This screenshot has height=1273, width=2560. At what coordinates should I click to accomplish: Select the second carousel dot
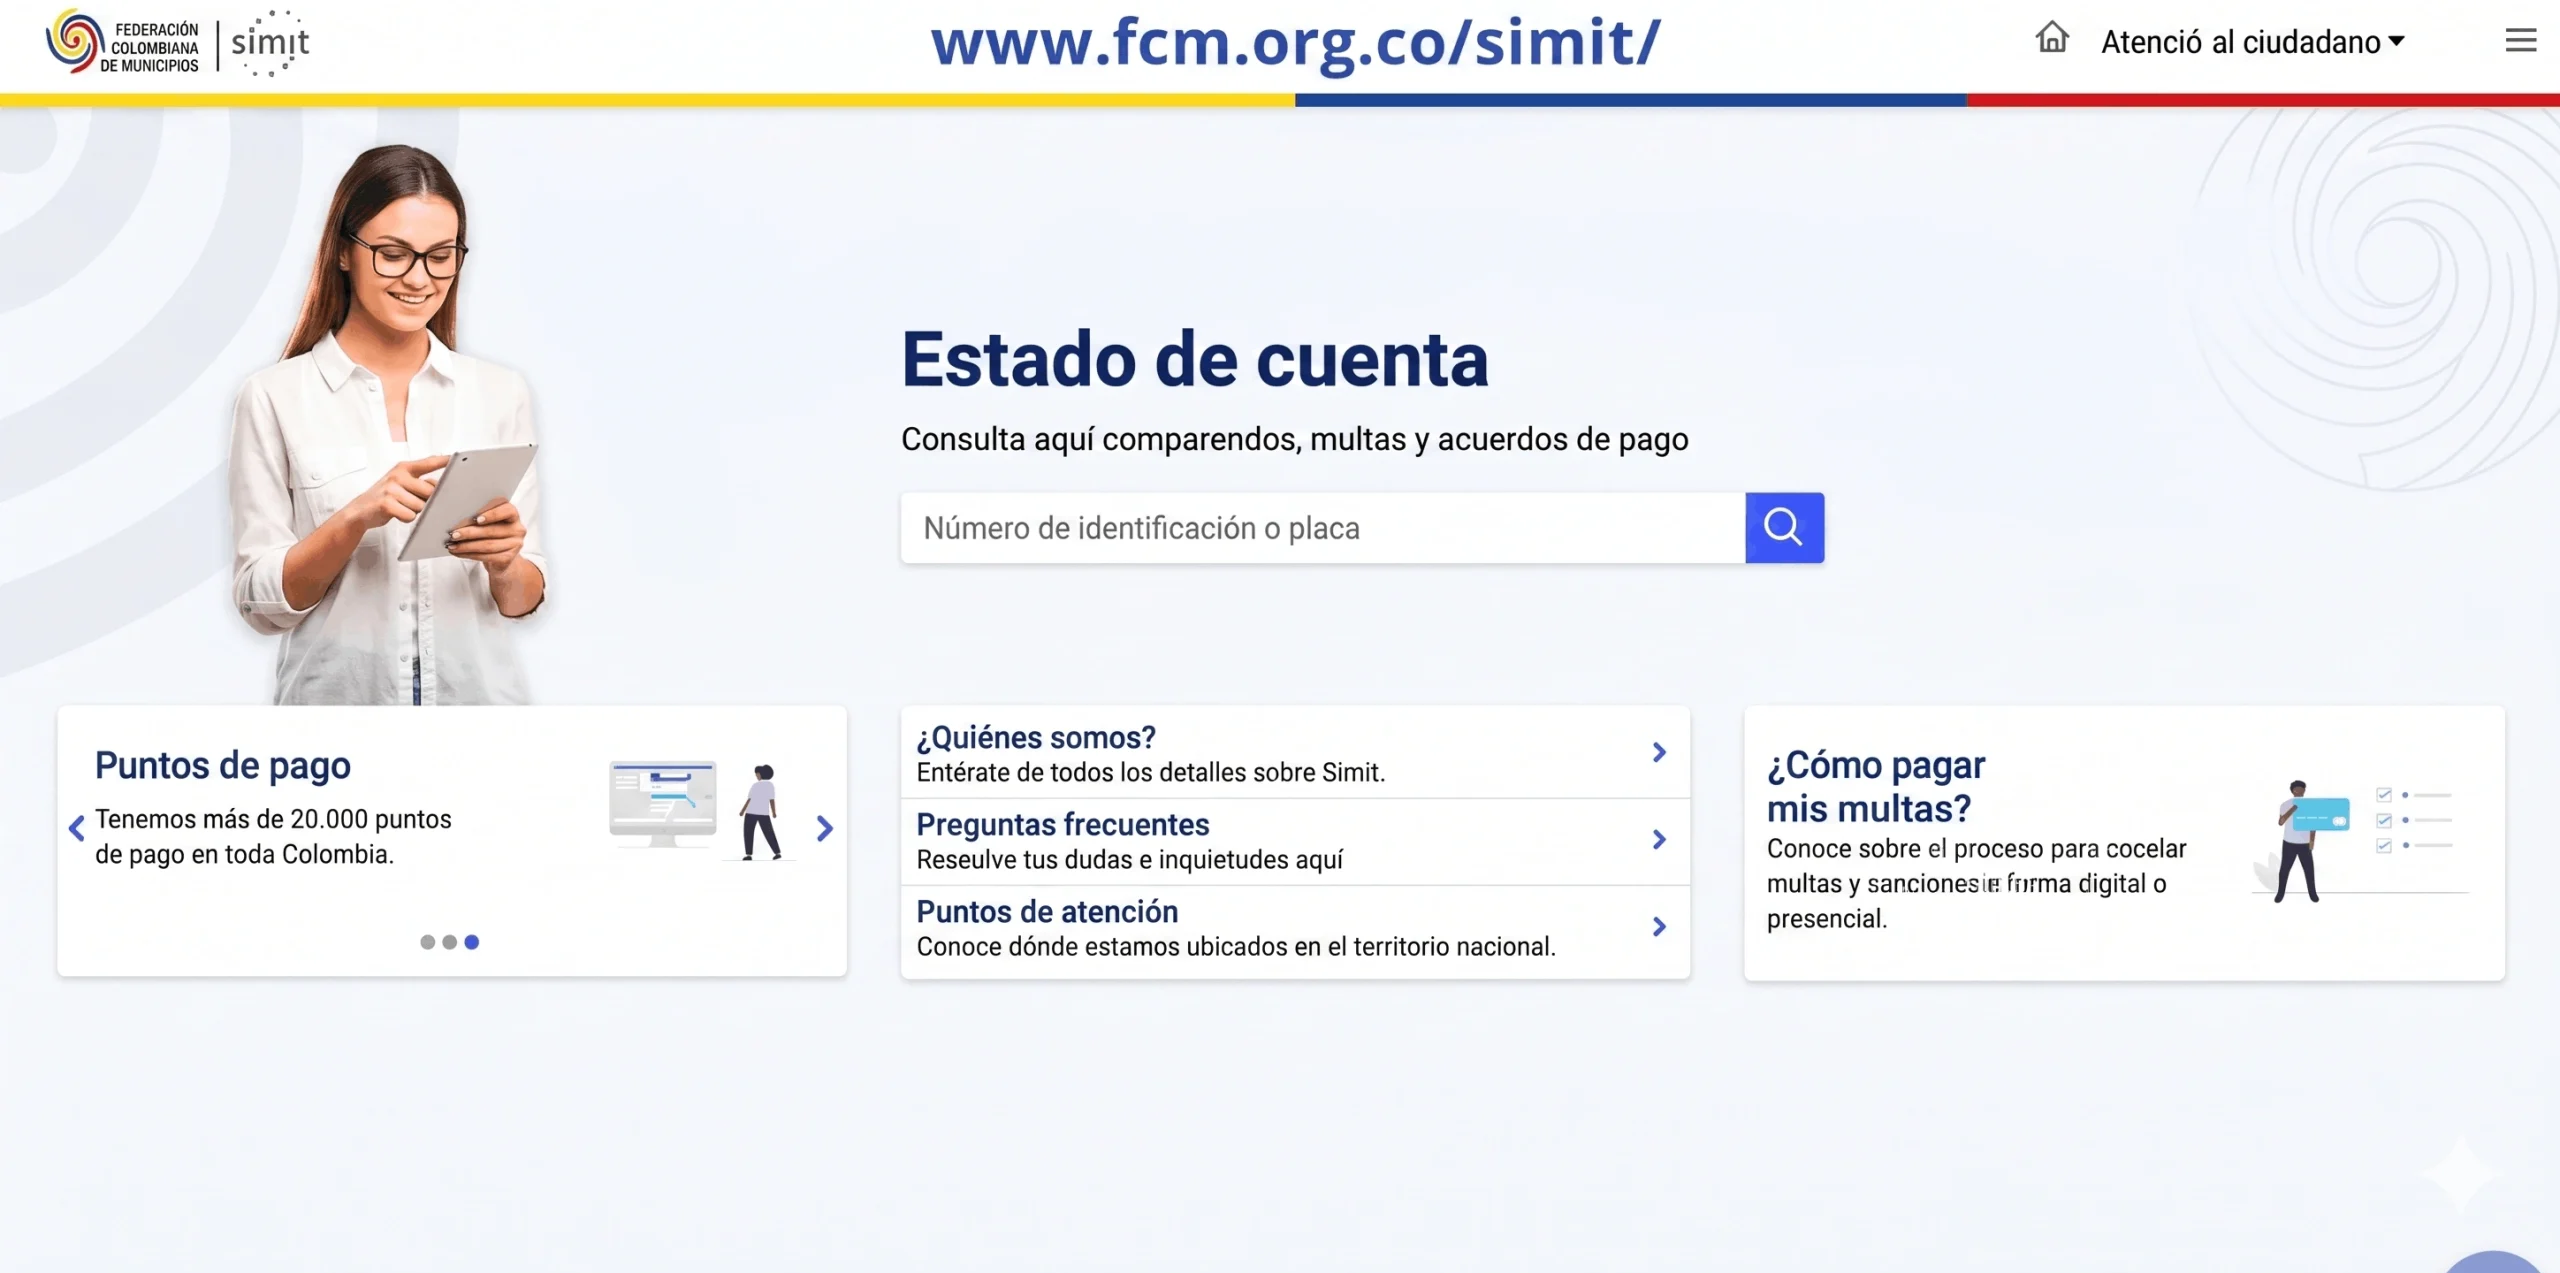pyautogui.click(x=449, y=942)
